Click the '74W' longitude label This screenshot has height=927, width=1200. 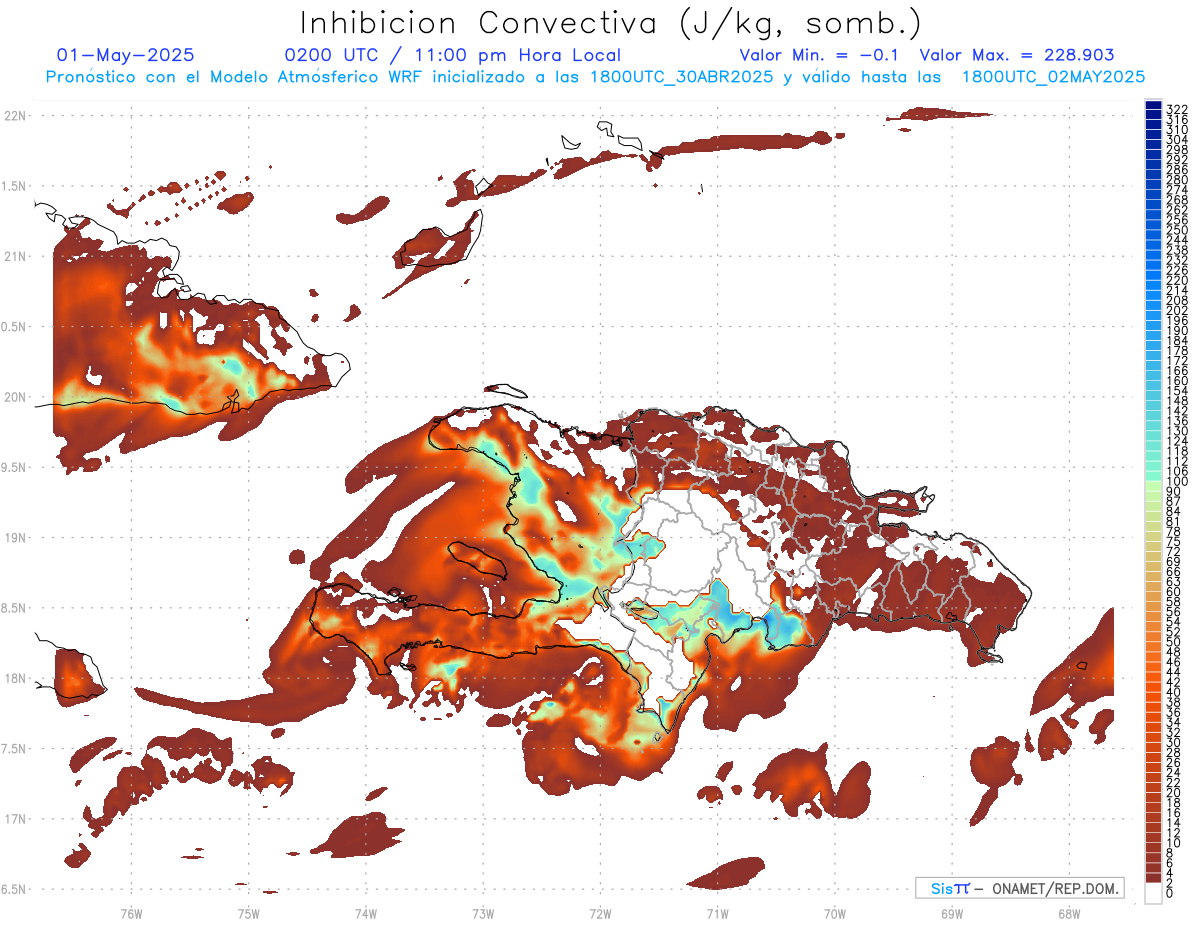click(365, 913)
